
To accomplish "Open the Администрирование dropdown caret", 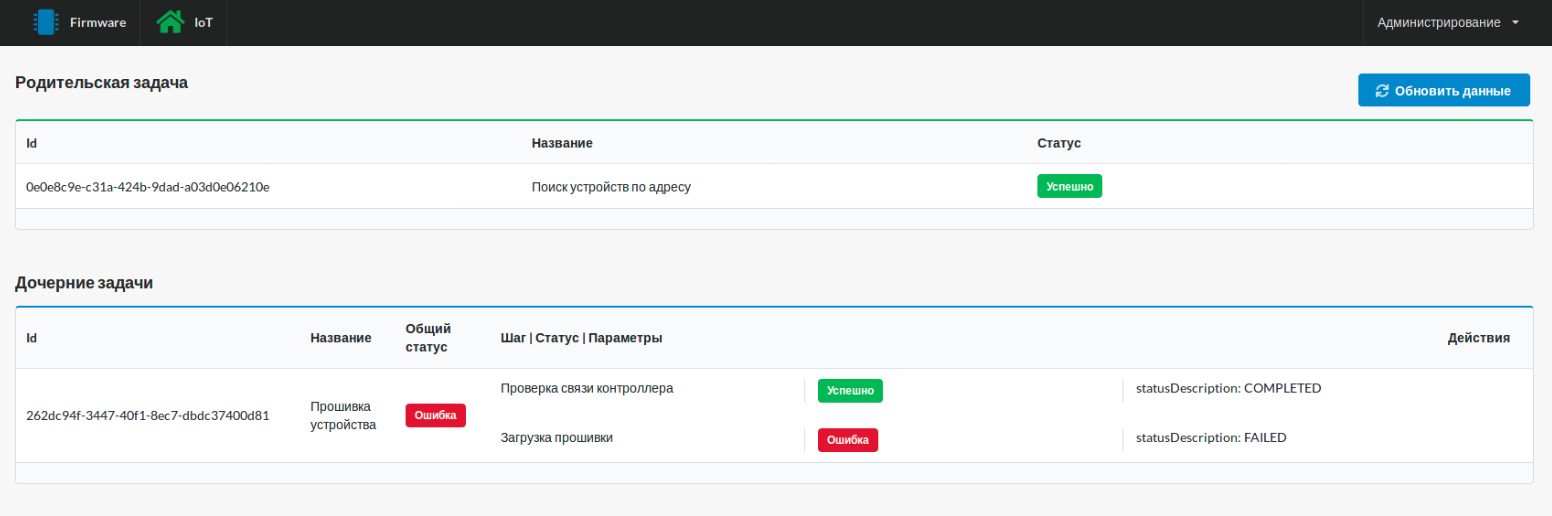I will pos(1516,23).
